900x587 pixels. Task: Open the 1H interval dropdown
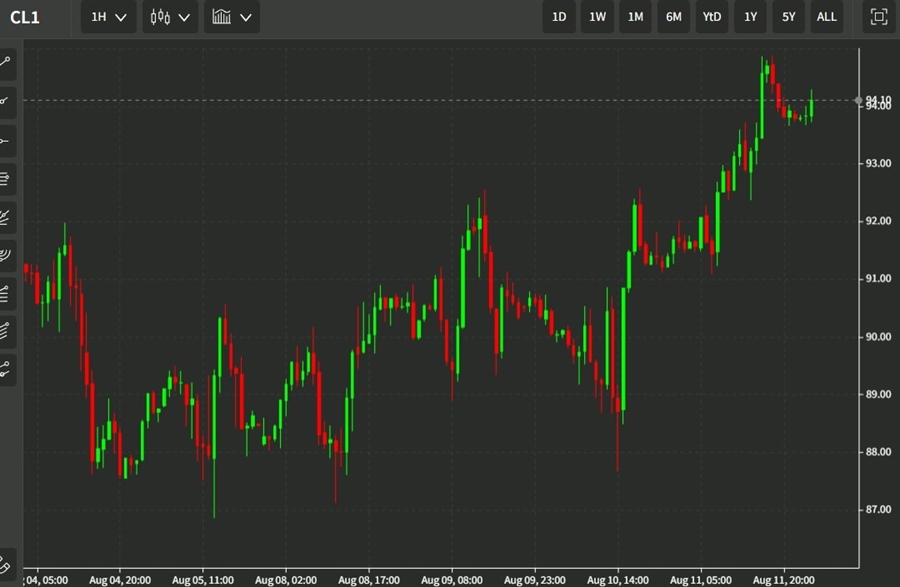click(x=108, y=17)
